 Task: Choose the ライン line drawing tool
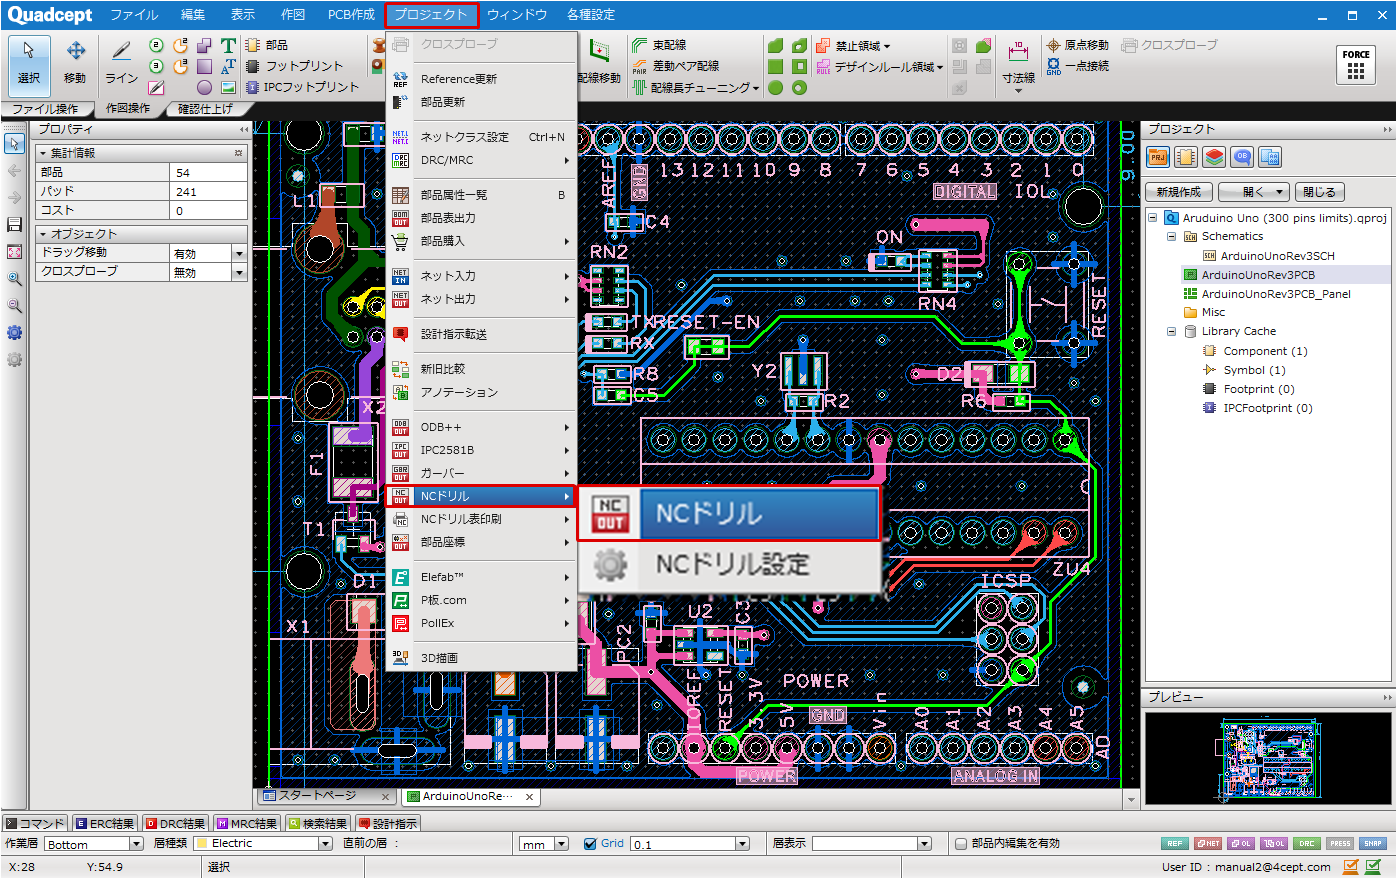coord(121,62)
